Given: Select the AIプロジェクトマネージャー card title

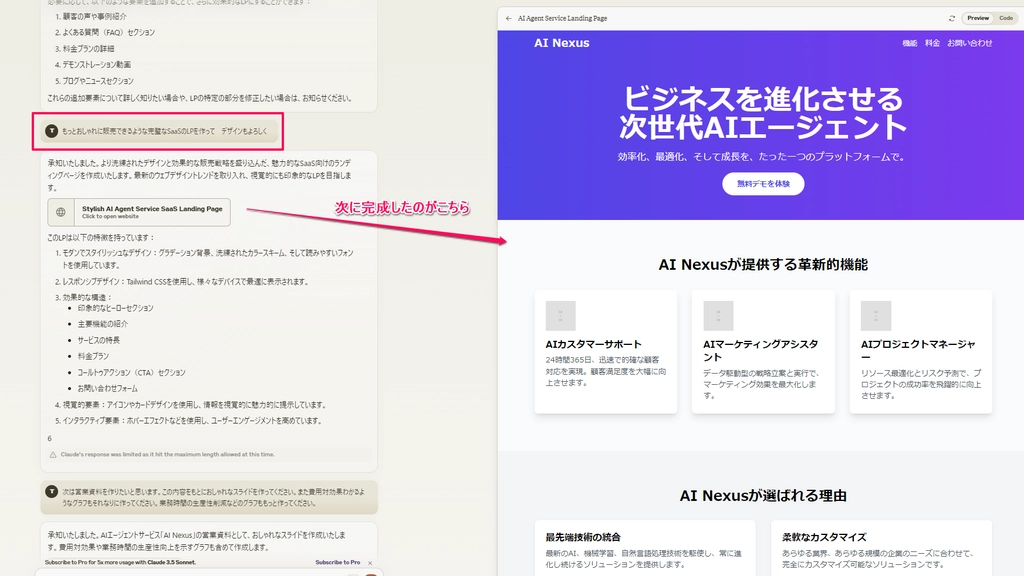Looking at the screenshot, I should [x=918, y=351].
